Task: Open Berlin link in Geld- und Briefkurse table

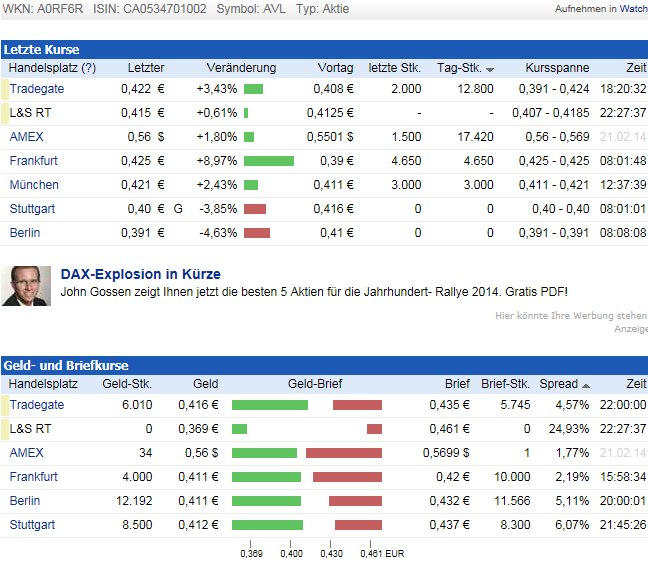Action: tap(25, 501)
